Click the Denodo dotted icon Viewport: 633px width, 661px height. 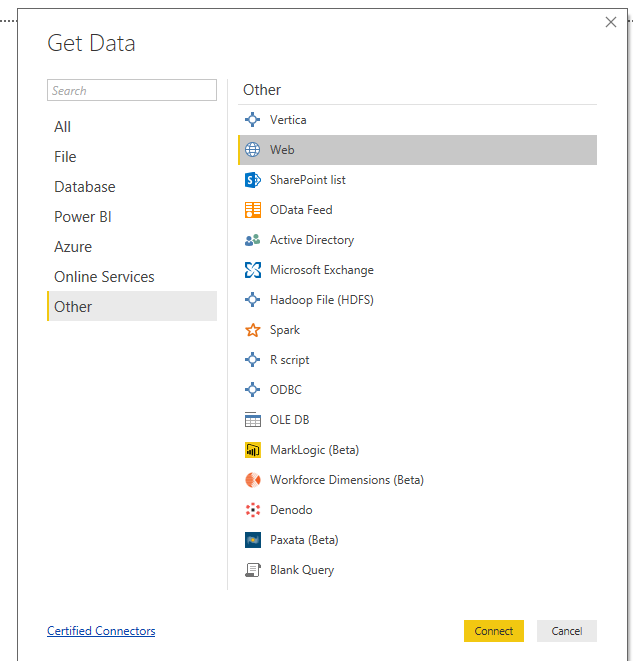pos(252,510)
